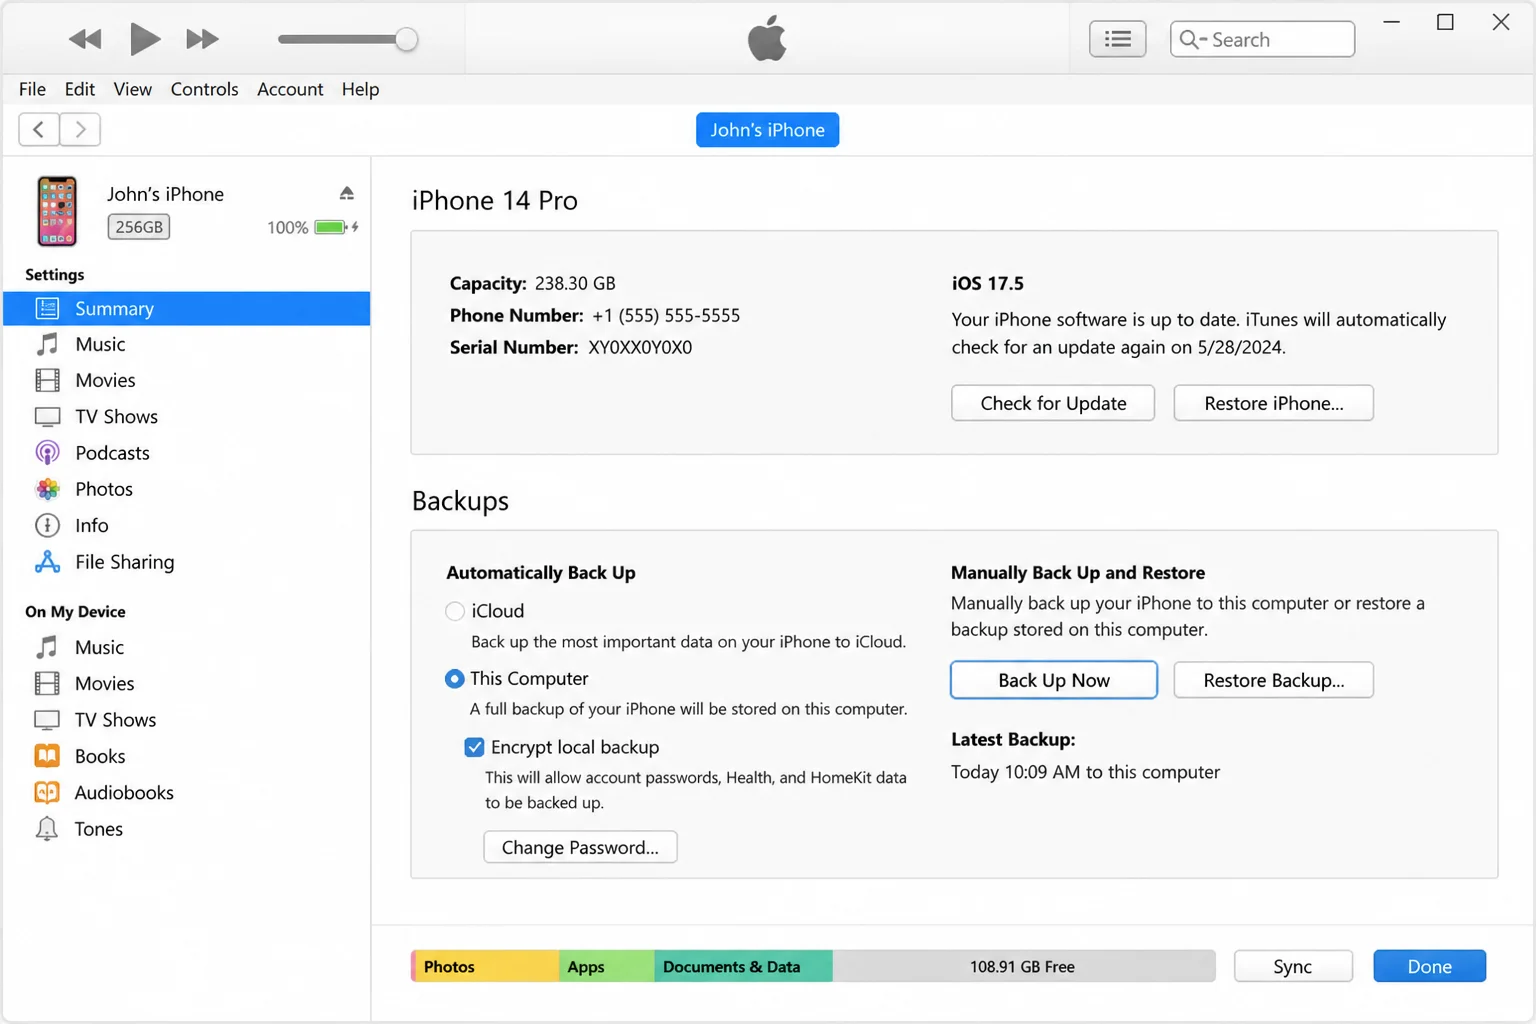Click the Documents & Data storage segment

point(744,966)
